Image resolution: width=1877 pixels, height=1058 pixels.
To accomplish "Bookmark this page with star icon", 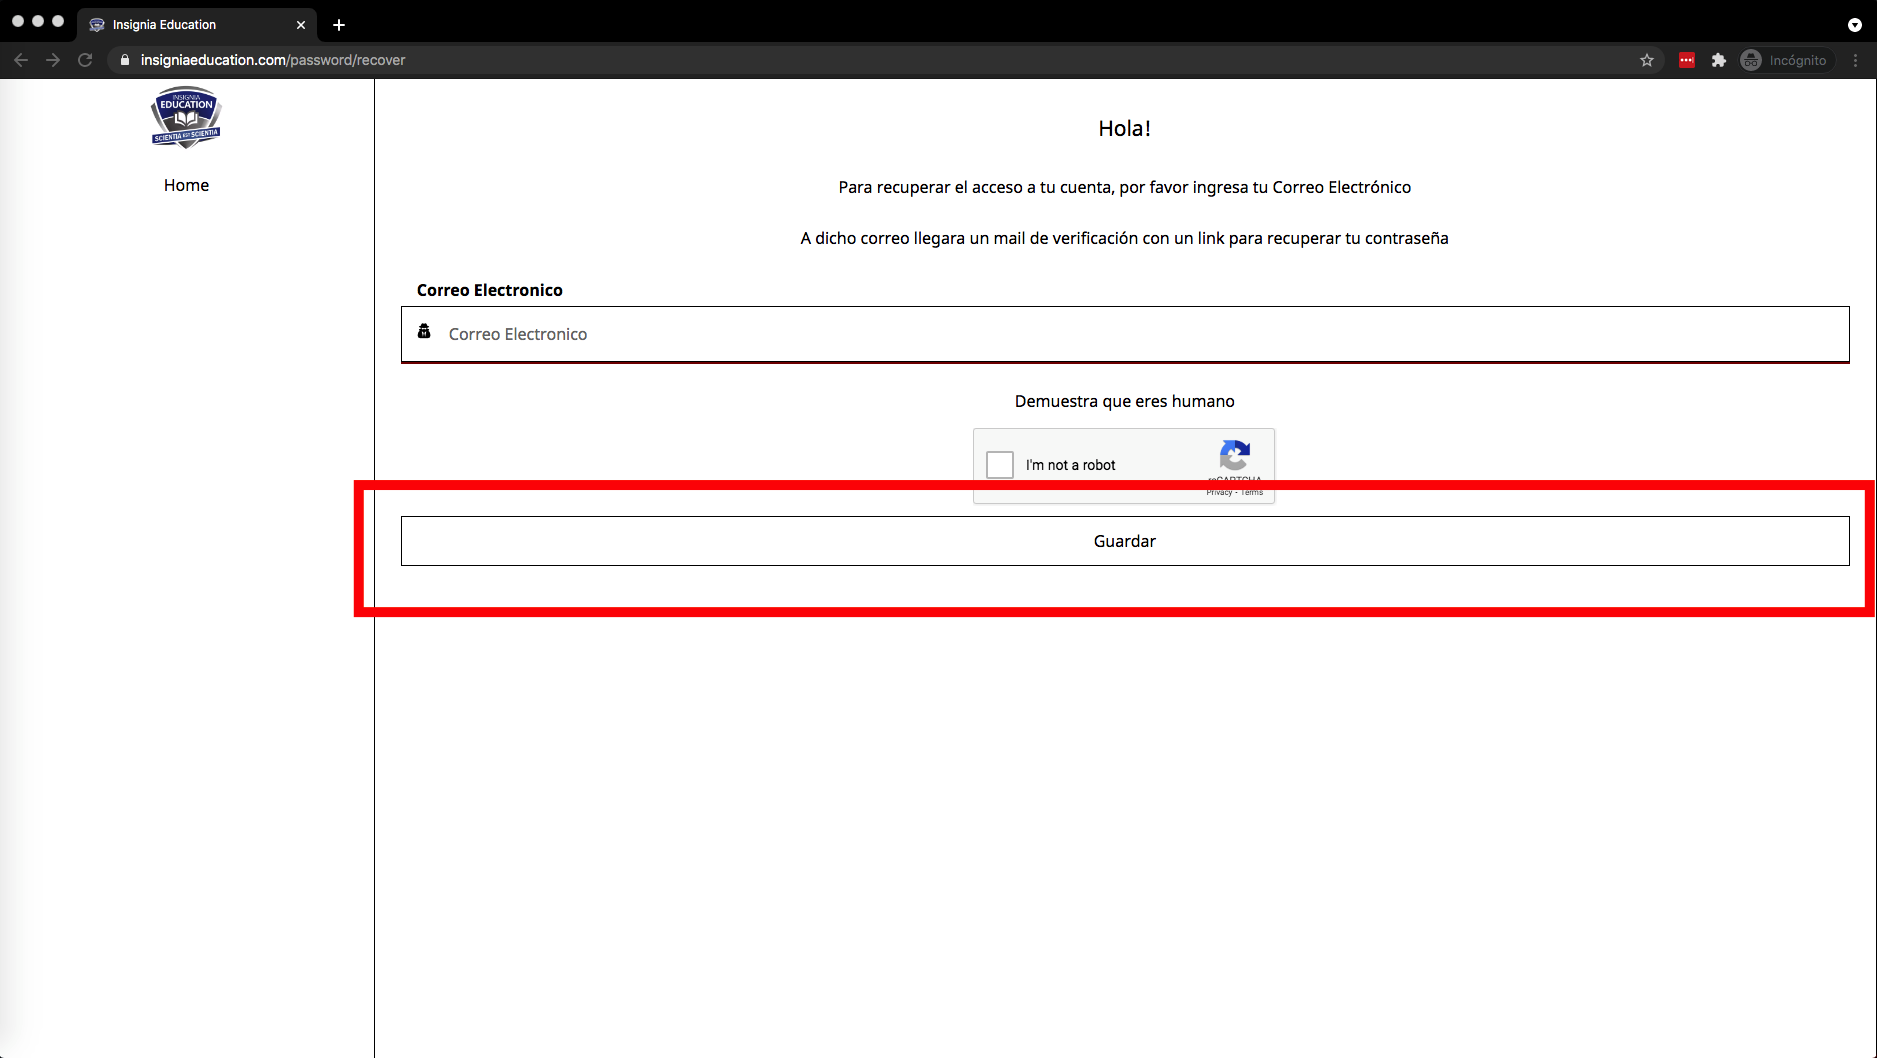I will point(1647,60).
